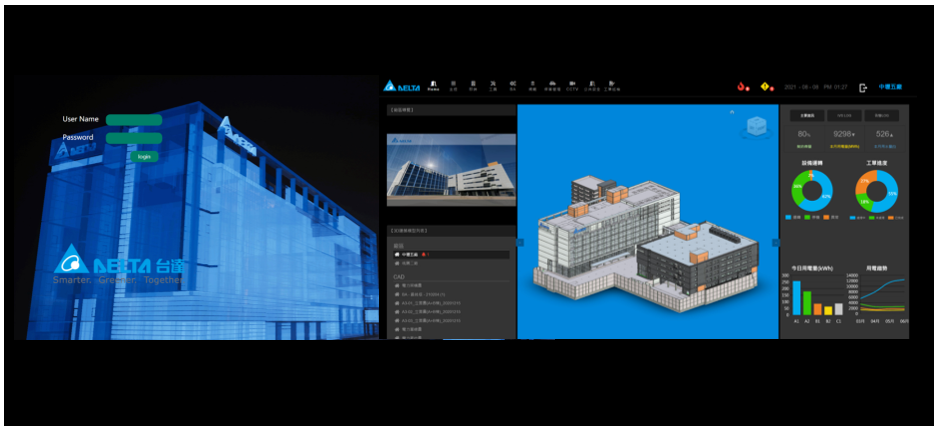
Task: Open the nav item between Home and BA, middle one
Action: pyautogui.click(x=473, y=86)
